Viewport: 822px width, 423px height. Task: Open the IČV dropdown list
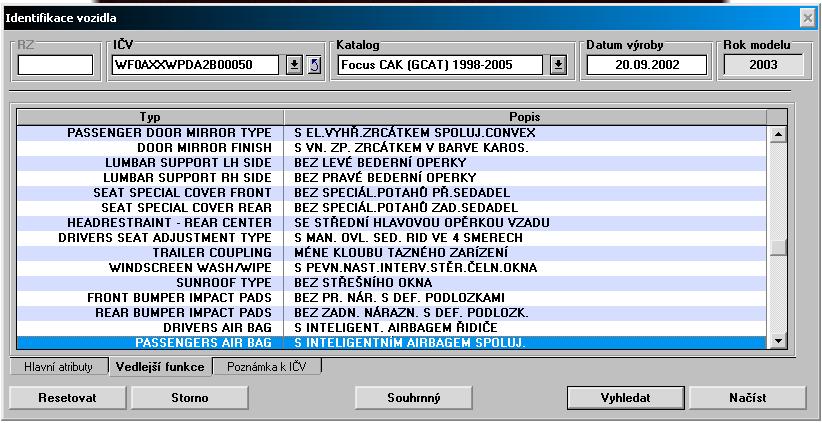pos(294,66)
